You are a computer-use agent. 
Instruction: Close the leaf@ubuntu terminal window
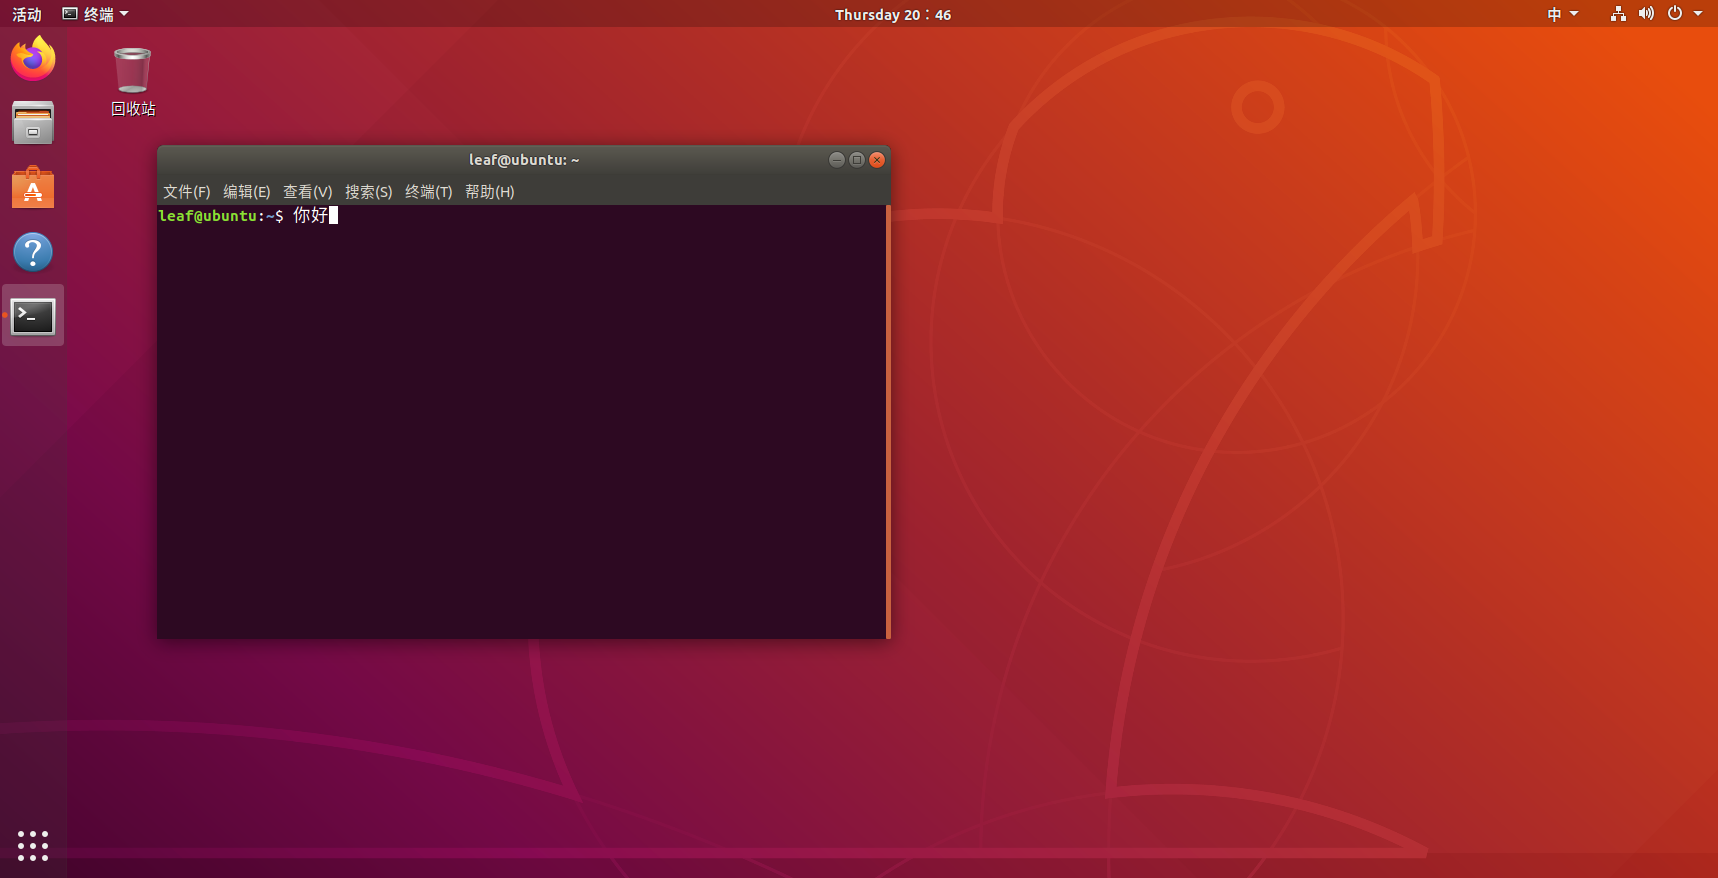click(x=877, y=160)
